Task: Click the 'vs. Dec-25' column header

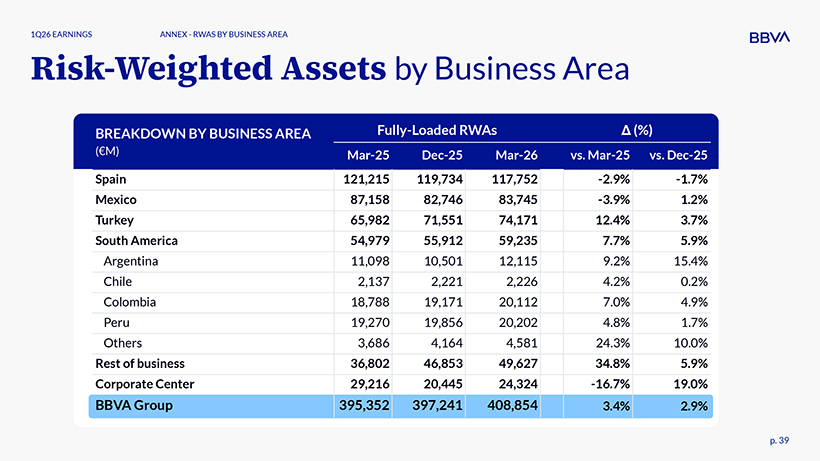Action: 678,155
